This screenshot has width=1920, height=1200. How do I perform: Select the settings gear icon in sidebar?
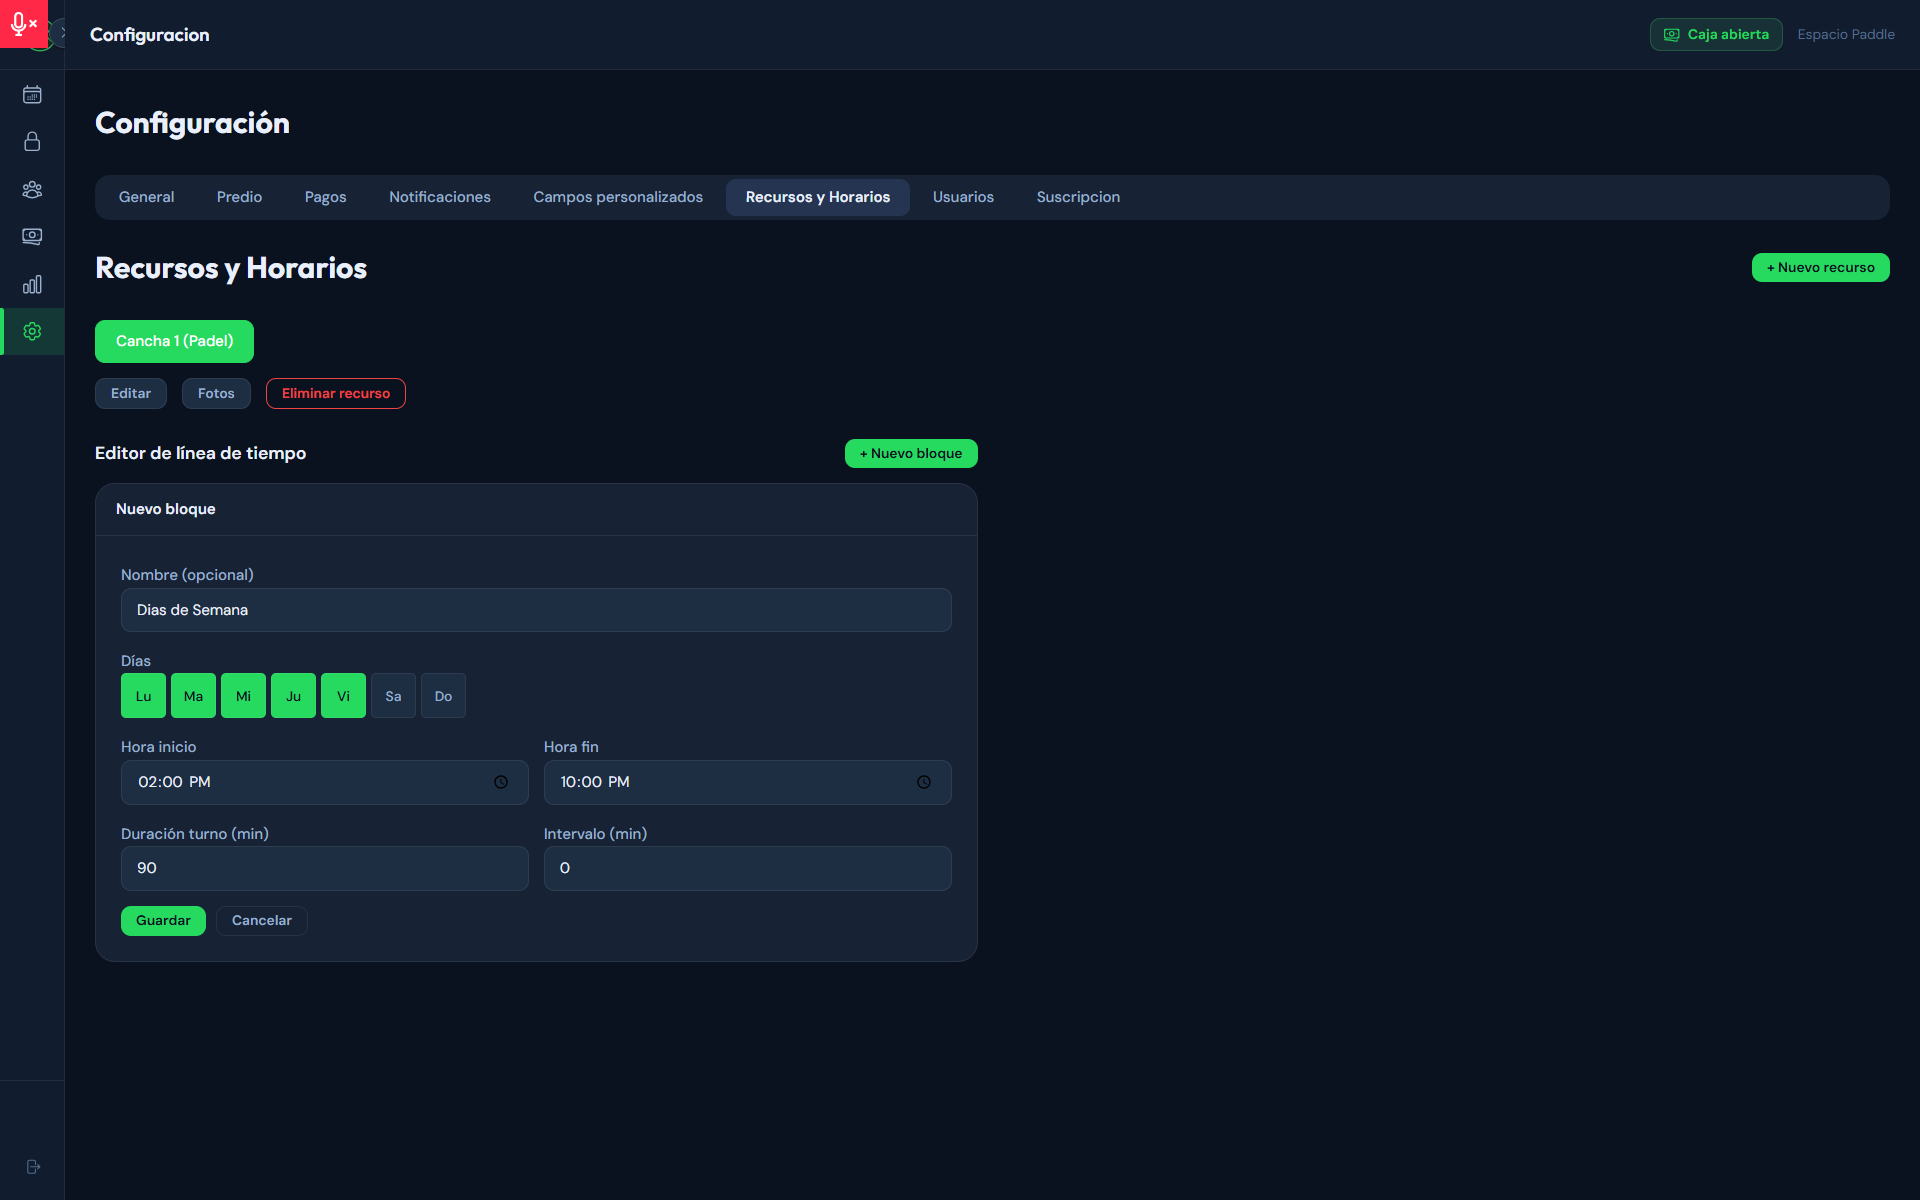point(32,331)
